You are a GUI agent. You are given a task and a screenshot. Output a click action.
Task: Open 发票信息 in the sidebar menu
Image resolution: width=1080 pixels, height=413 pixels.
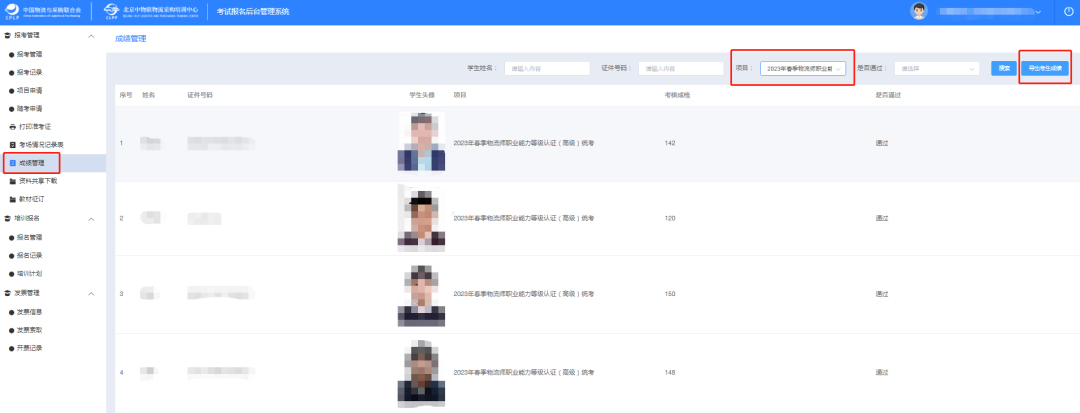(30, 311)
